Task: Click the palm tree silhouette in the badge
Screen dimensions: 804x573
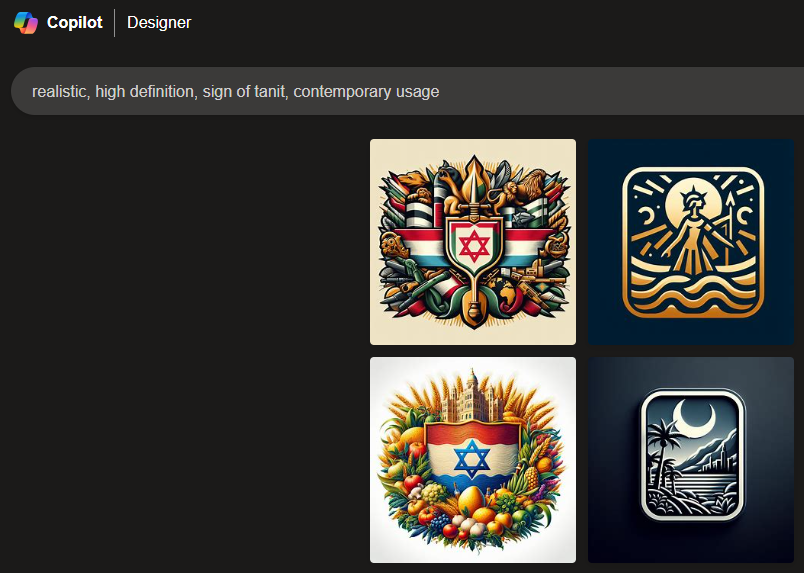Action: point(659,451)
